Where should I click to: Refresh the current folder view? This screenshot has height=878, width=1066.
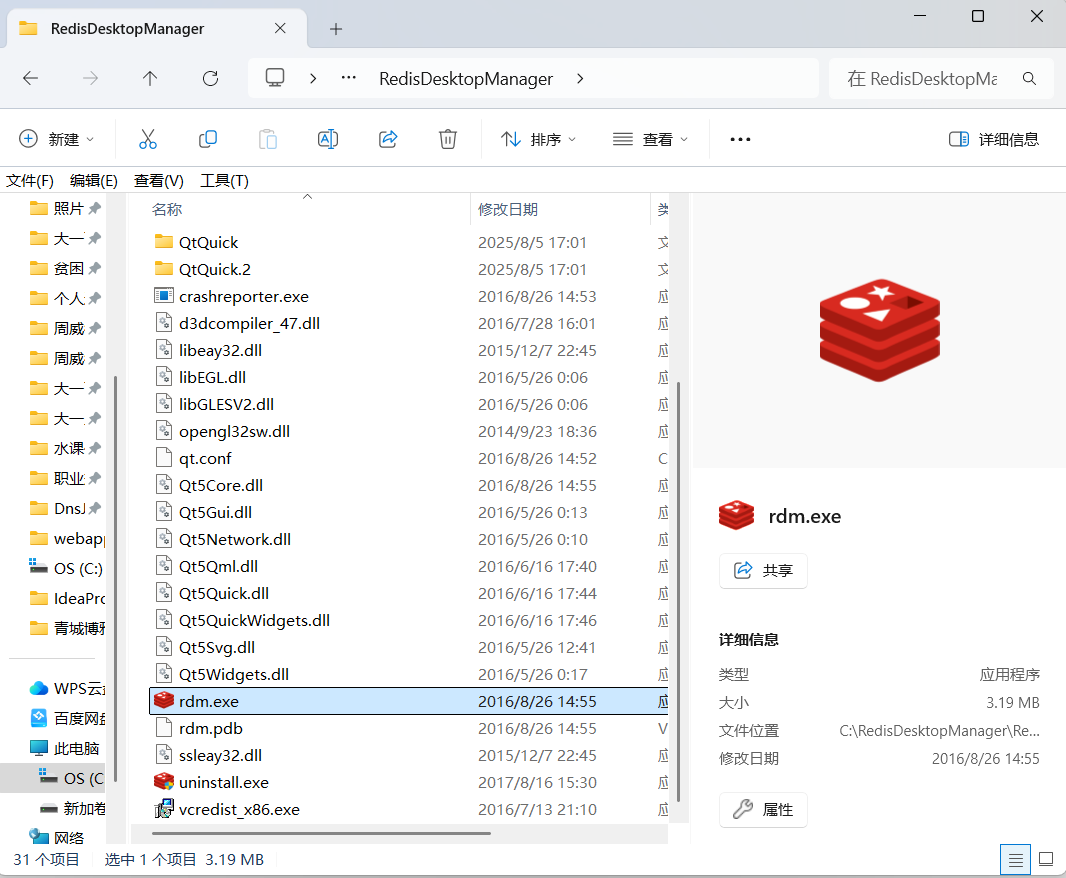pos(210,79)
